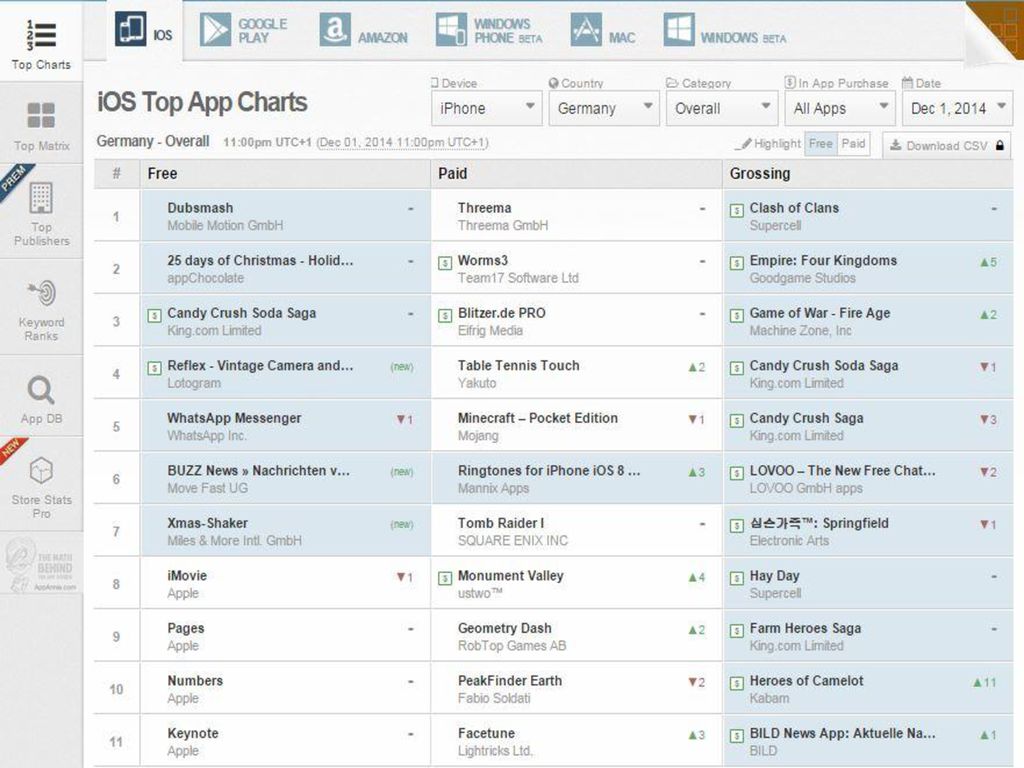The image size is (1024, 768).
Task: Click The Math Behind App Annie banner
Action: click(40, 565)
